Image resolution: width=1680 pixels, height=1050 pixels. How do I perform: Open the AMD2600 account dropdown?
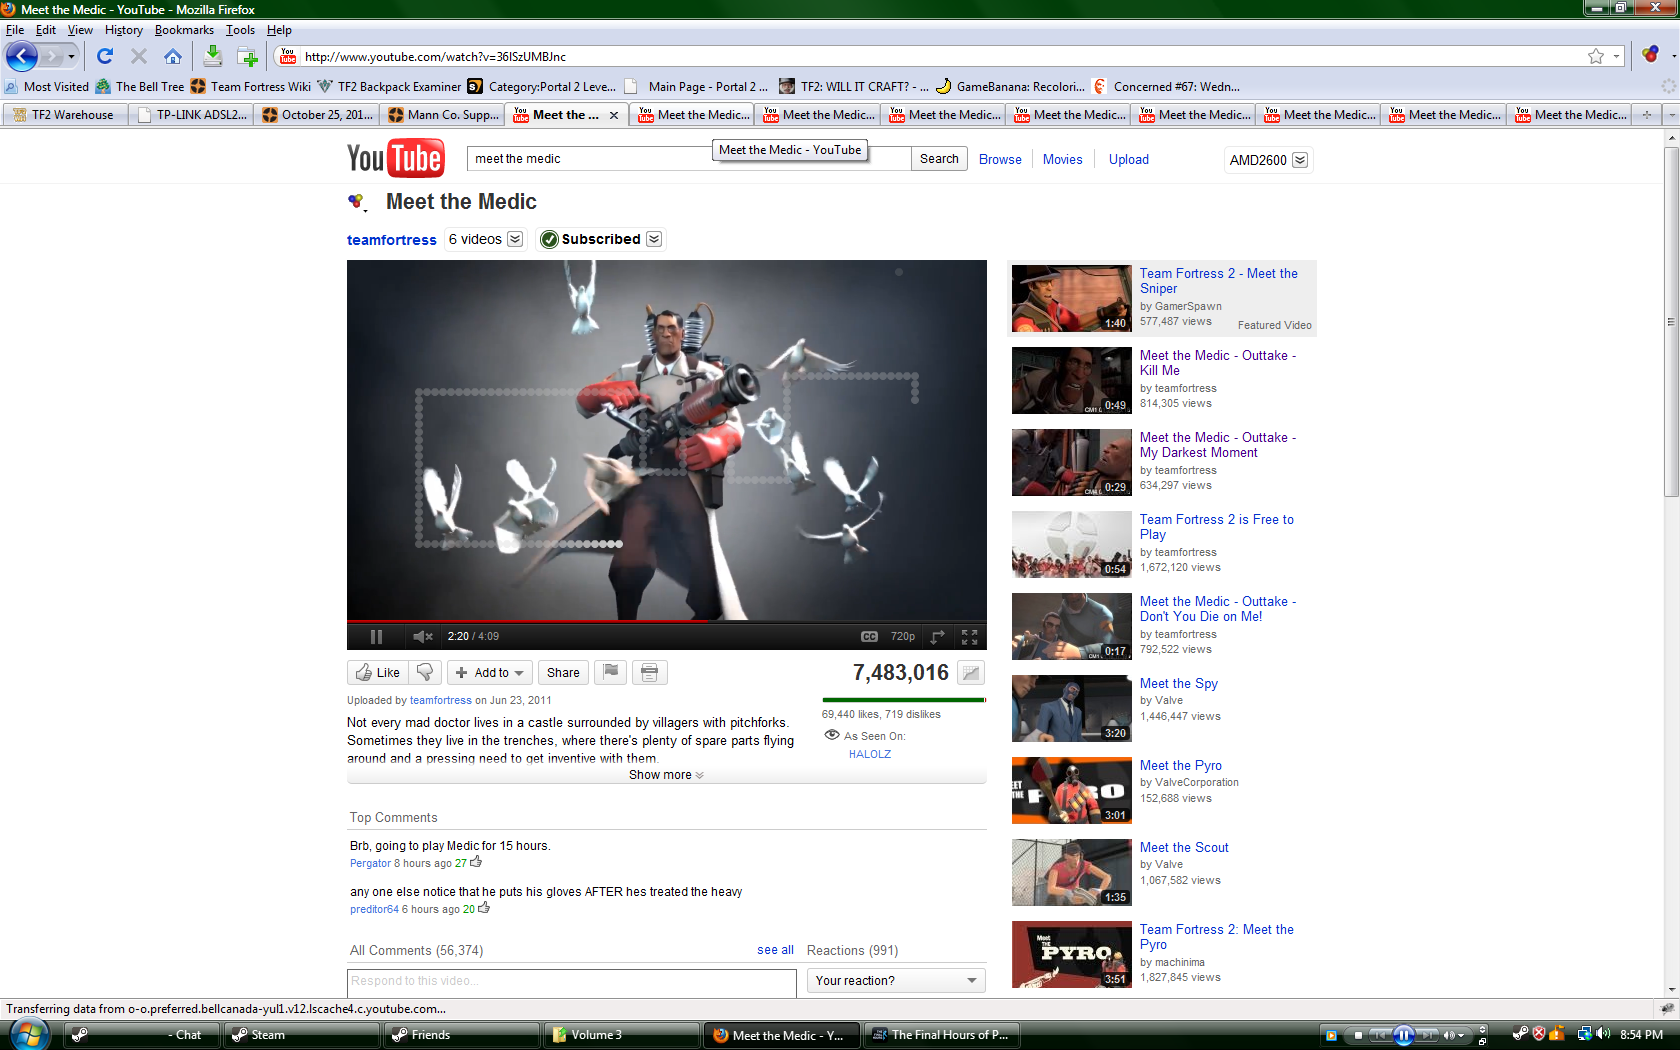click(x=1268, y=160)
